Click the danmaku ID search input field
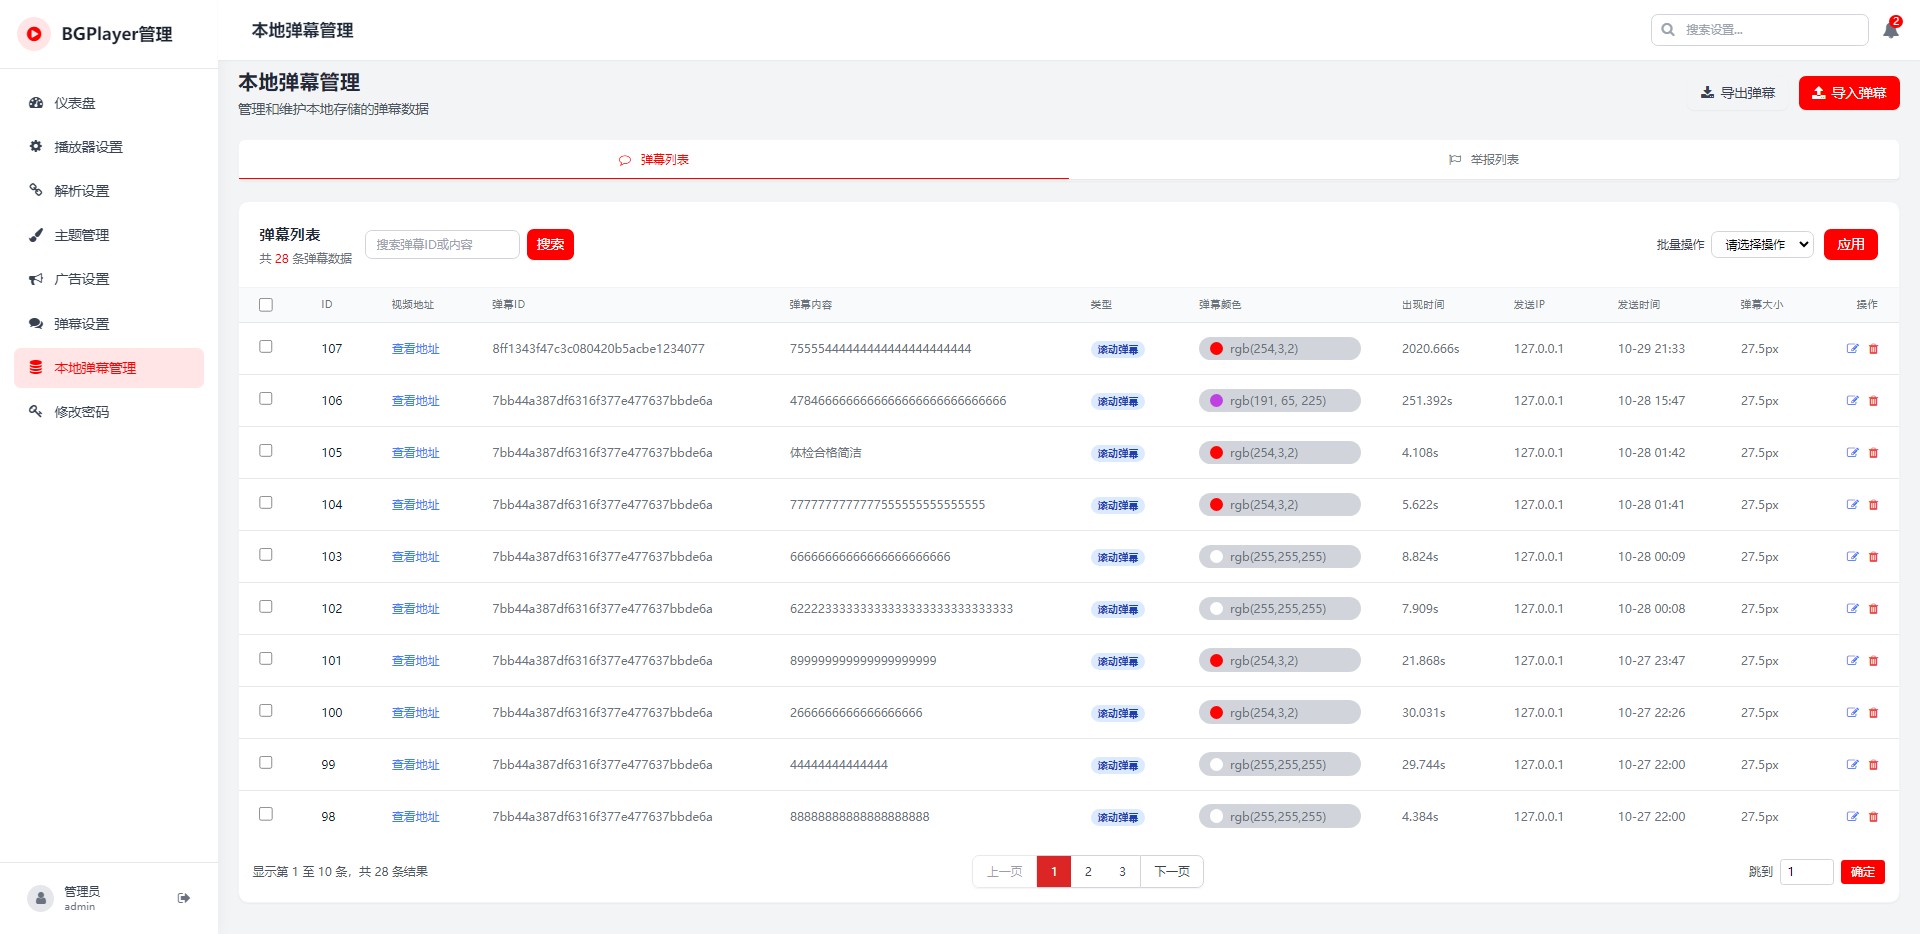Viewport: 1920px width, 934px height. coord(442,245)
